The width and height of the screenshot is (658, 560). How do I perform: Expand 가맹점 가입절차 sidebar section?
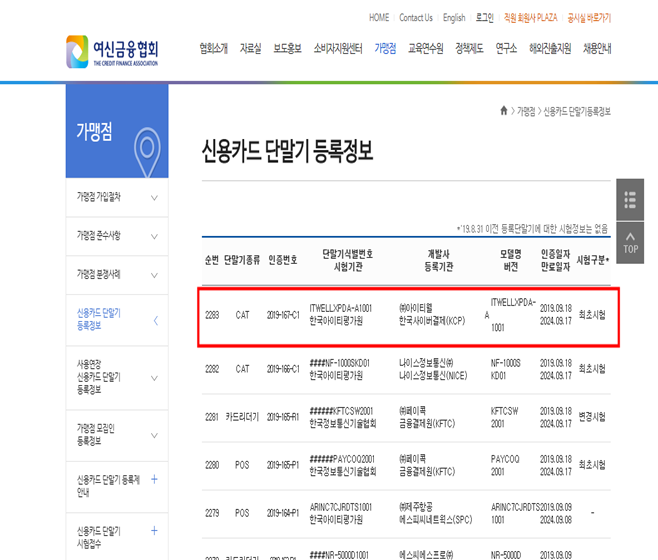[154, 198]
